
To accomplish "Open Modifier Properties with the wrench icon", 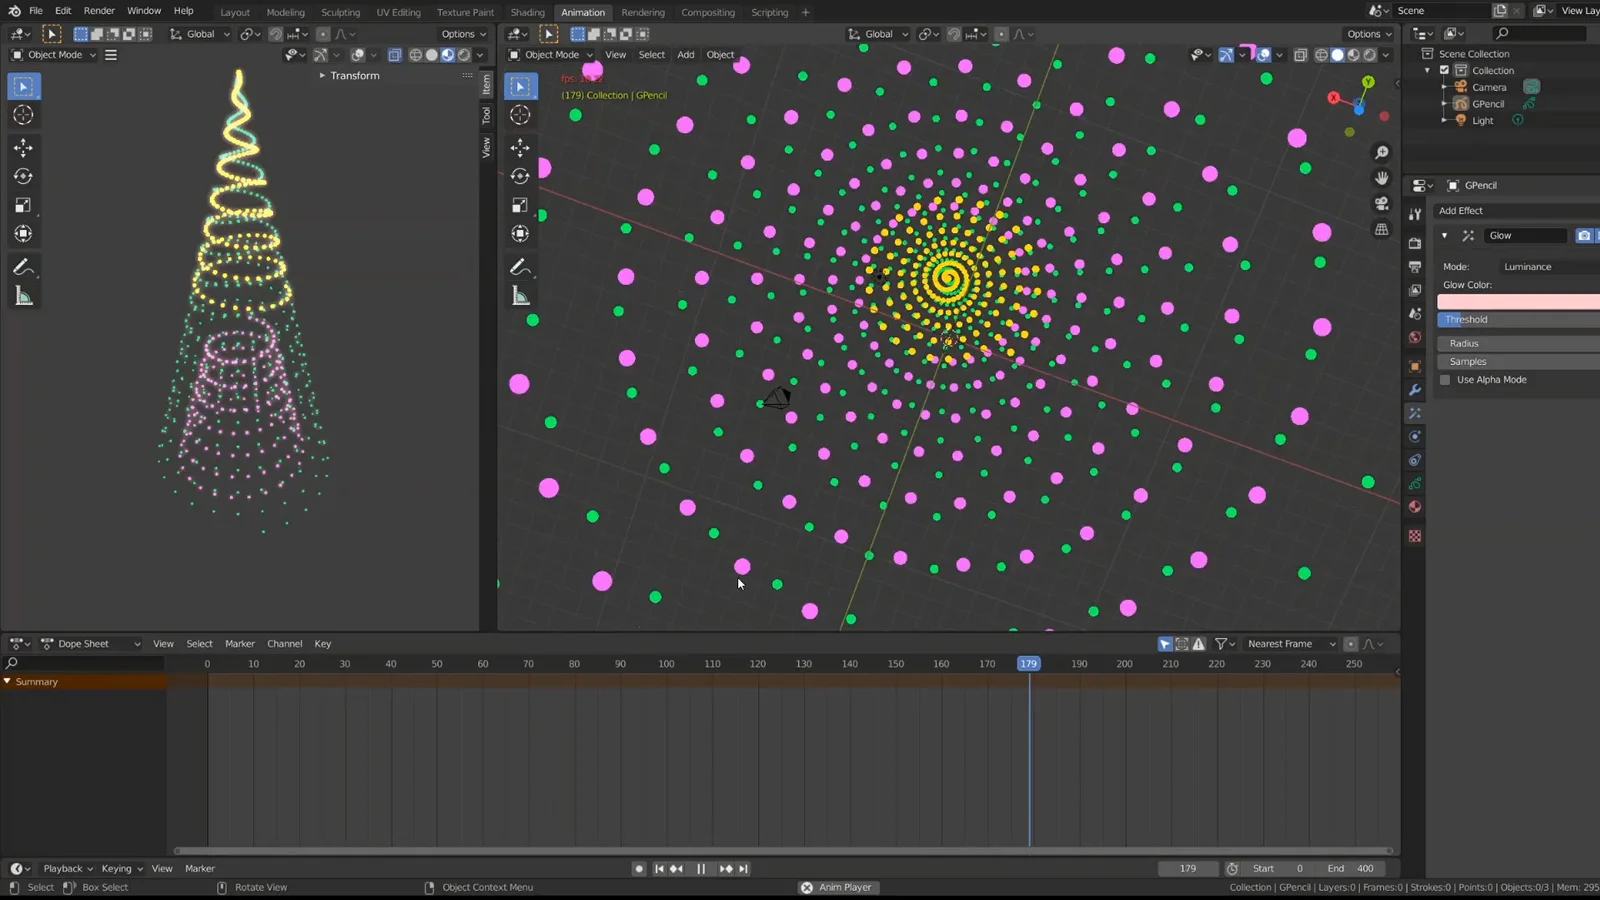I will pos(1414,387).
